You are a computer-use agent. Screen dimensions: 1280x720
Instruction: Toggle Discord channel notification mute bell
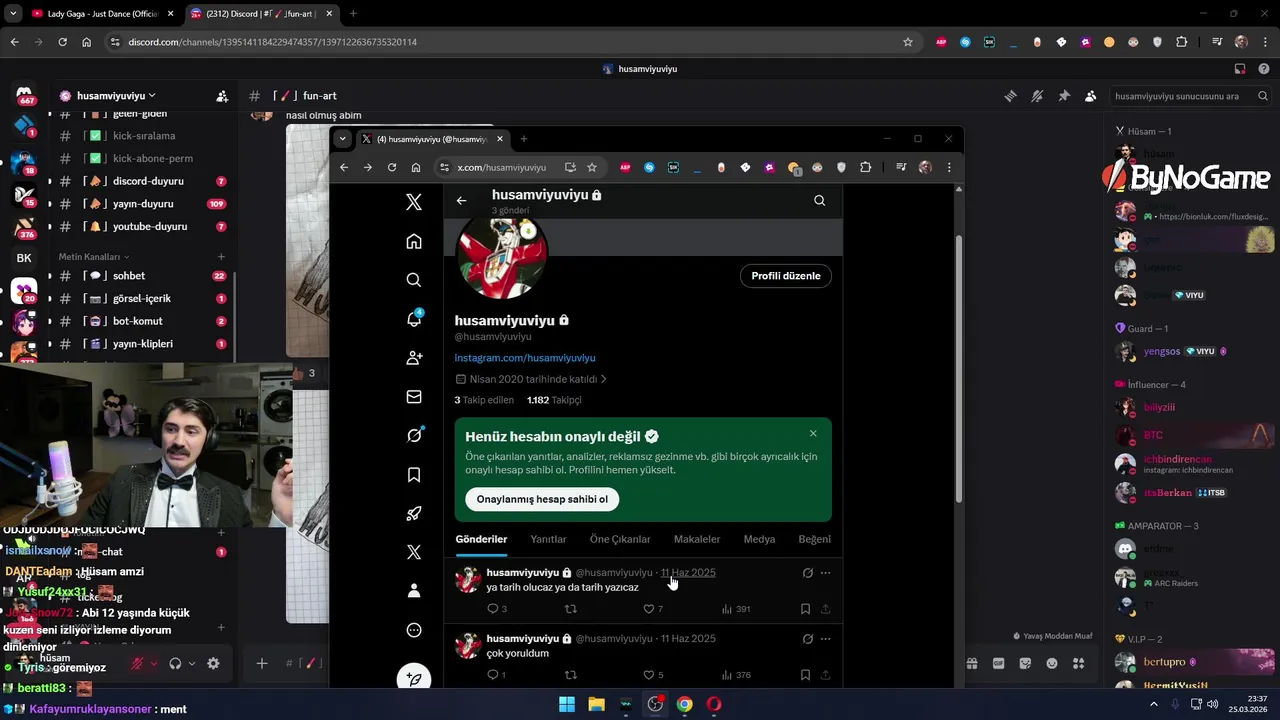tap(1037, 96)
